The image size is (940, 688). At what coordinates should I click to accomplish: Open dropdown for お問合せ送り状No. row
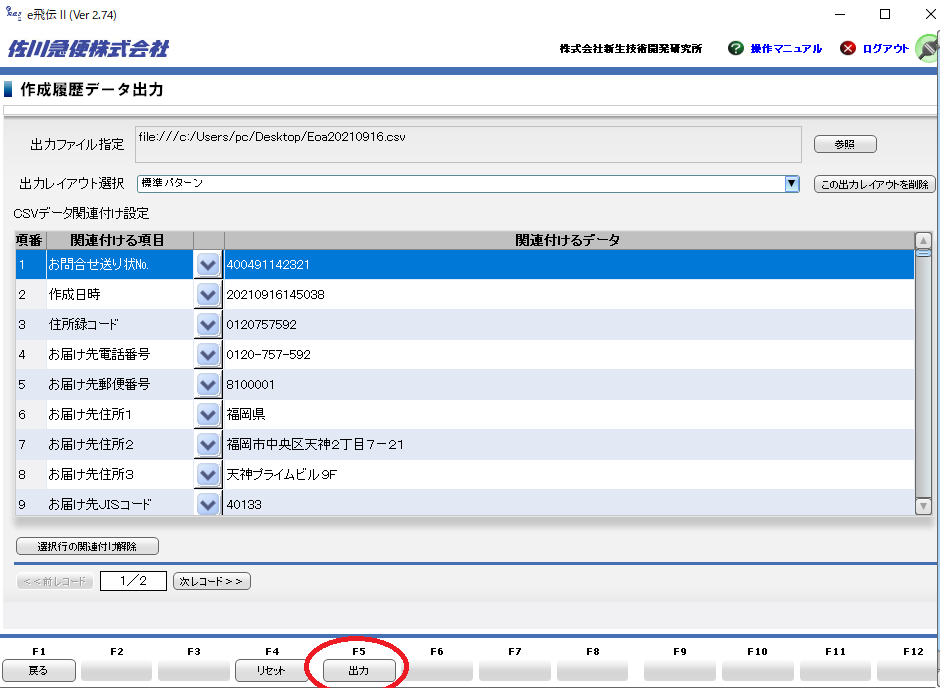click(208, 265)
